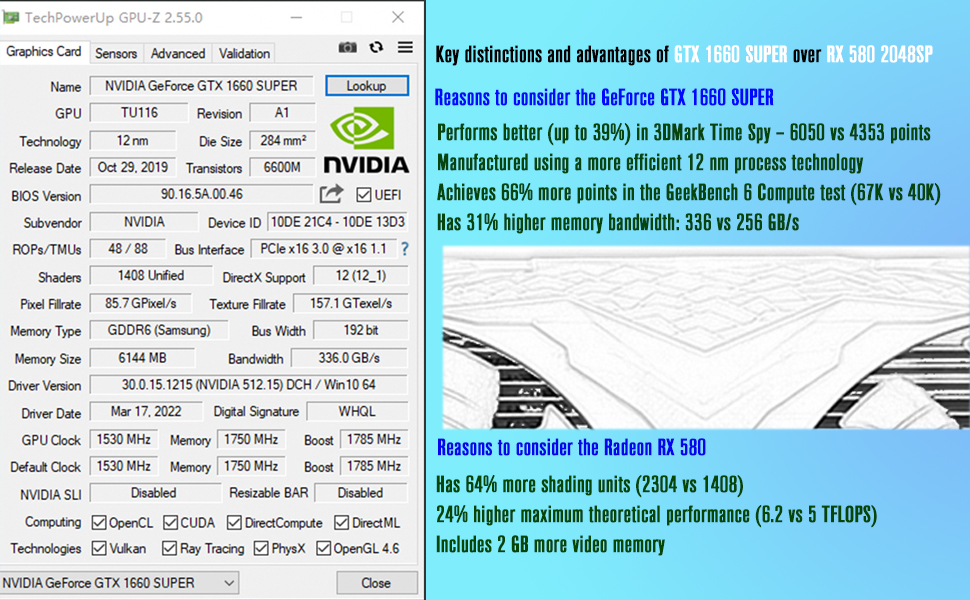Click the BIOS Version field 90.16.5A.00.46
Image resolution: width=970 pixels, height=600 pixels.
(202, 194)
